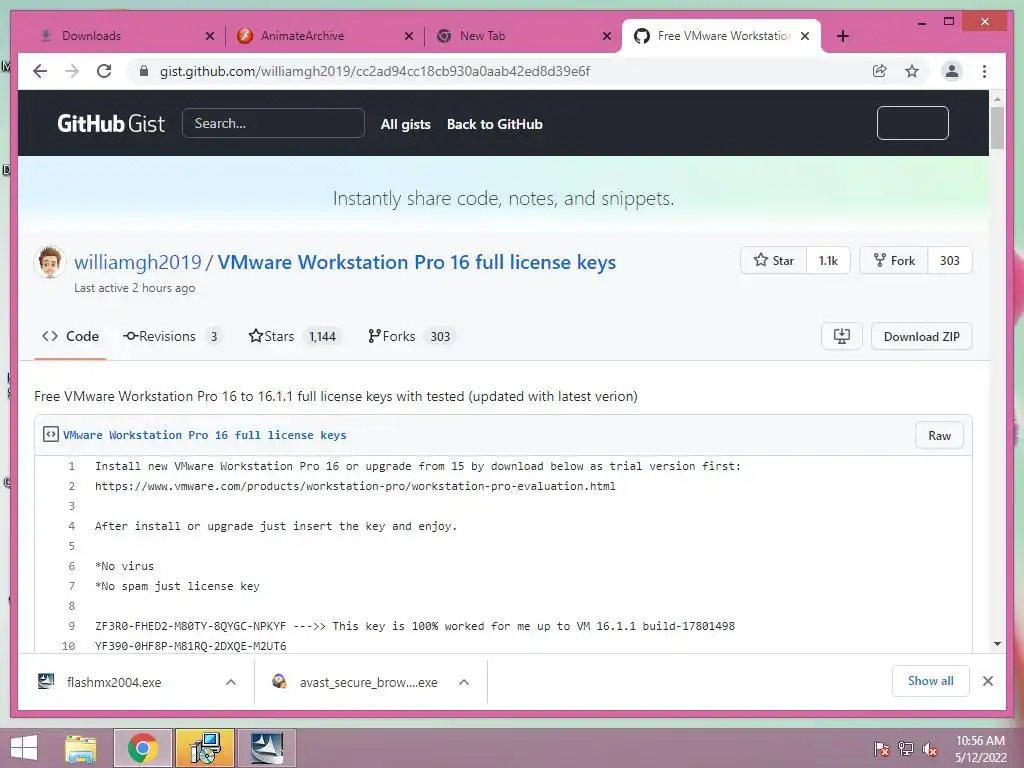Download the gist as ZIP
Viewport: 1024px width, 768px height.
921,336
